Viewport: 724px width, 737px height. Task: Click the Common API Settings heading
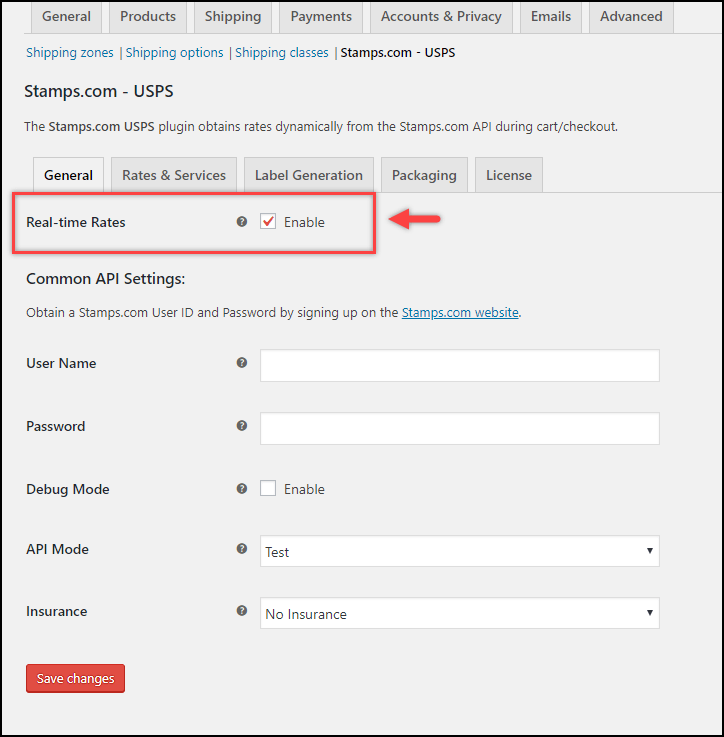point(105,279)
